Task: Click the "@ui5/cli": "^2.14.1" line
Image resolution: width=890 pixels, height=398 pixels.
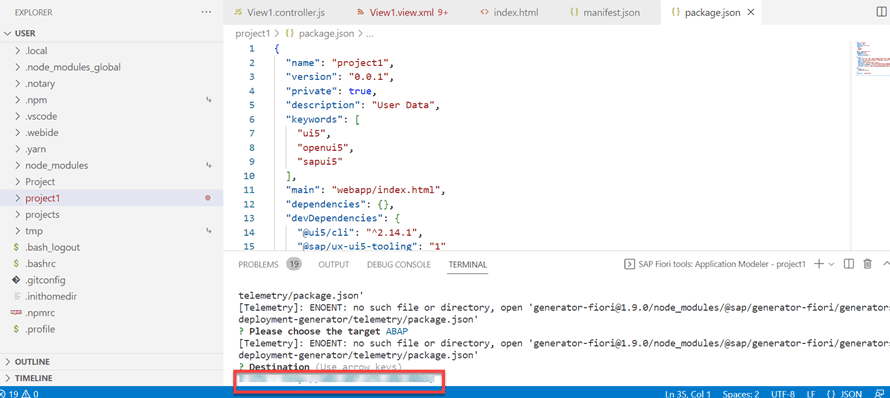Action: [x=360, y=232]
